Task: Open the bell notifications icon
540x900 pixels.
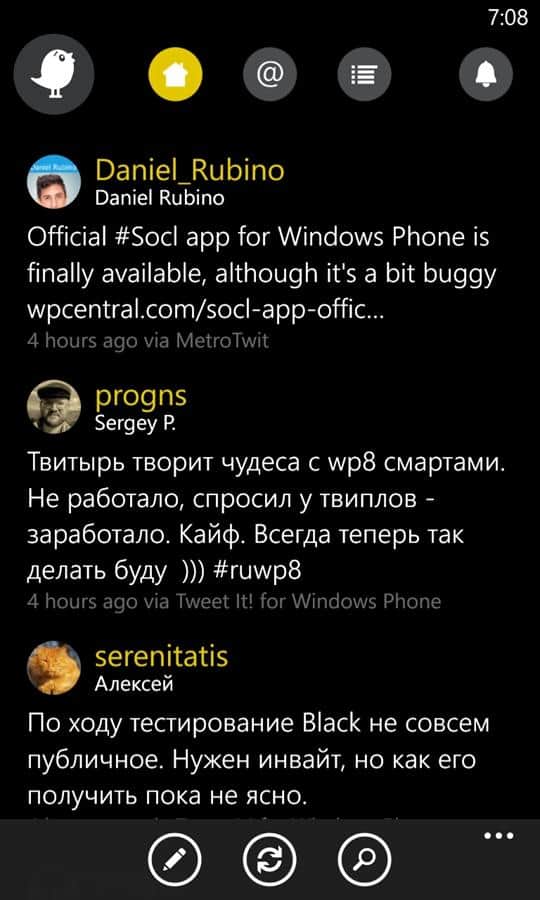Action: [x=485, y=73]
